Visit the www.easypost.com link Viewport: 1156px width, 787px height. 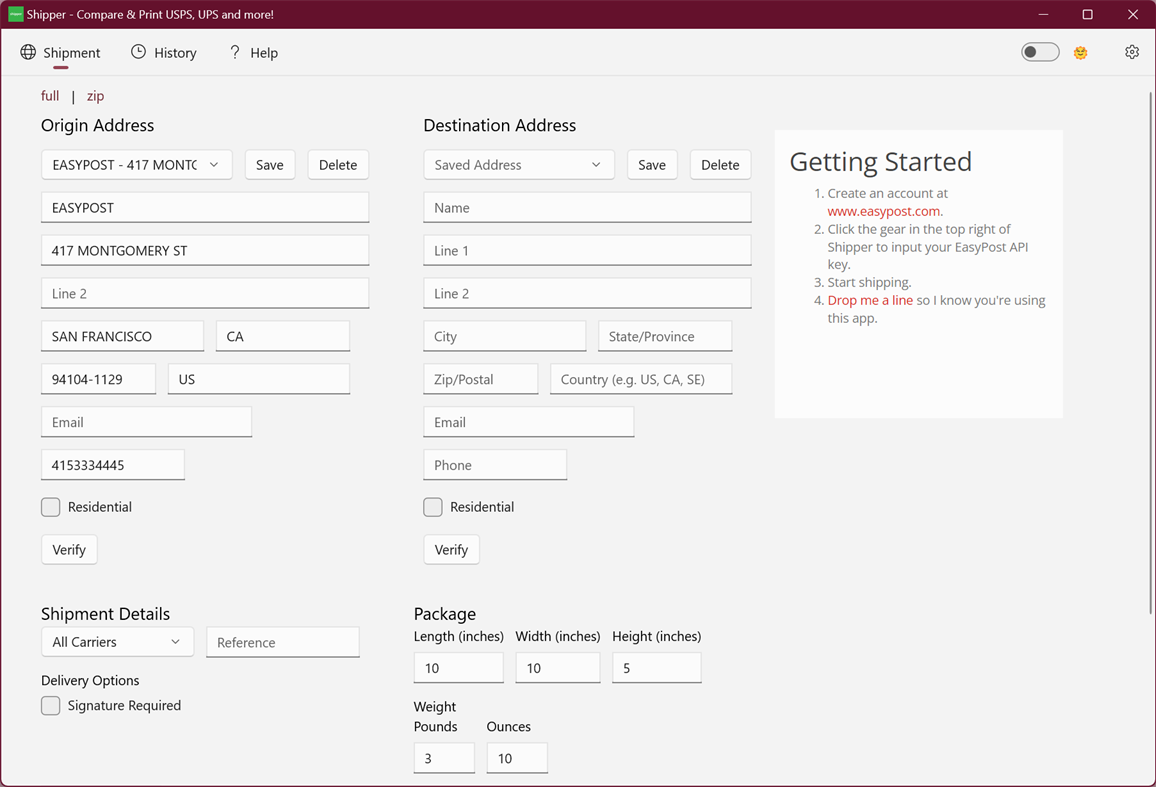(884, 211)
